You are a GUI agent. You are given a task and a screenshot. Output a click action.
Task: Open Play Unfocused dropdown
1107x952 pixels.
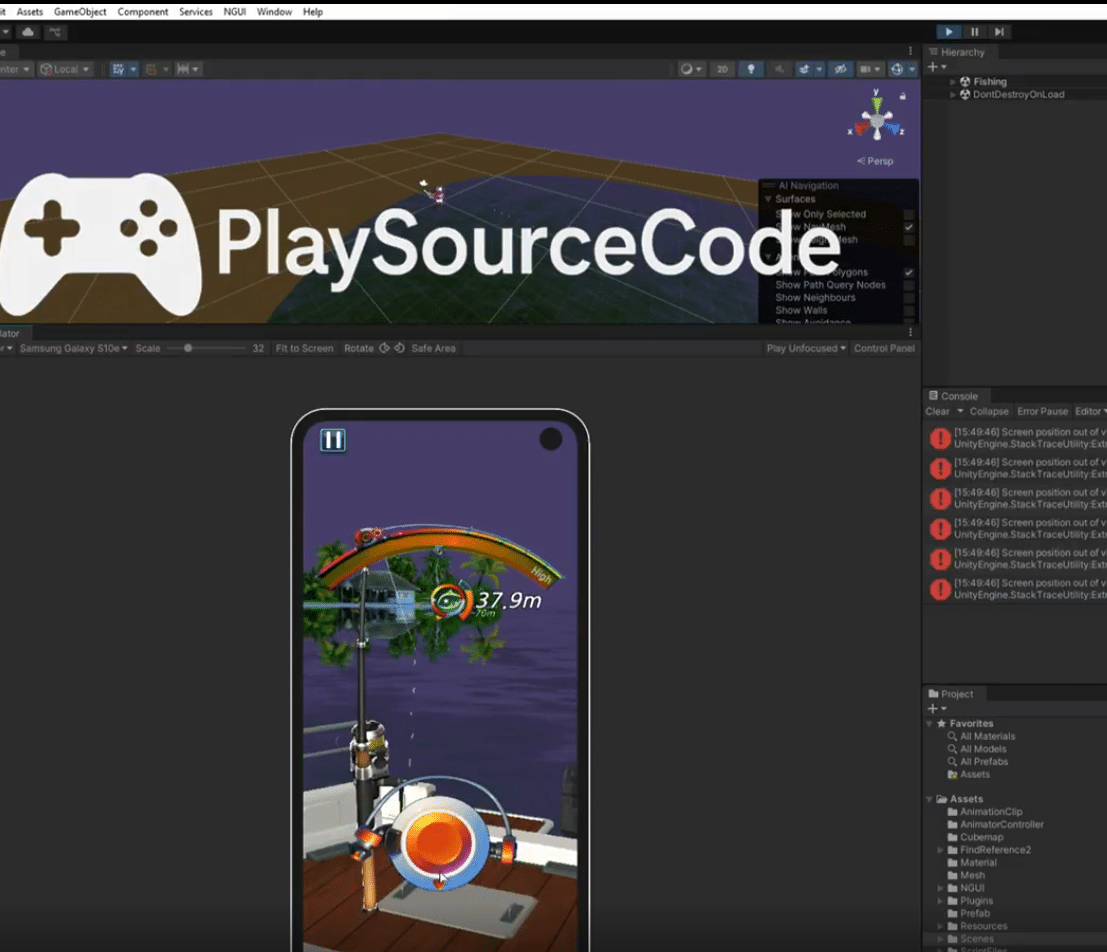tap(806, 348)
